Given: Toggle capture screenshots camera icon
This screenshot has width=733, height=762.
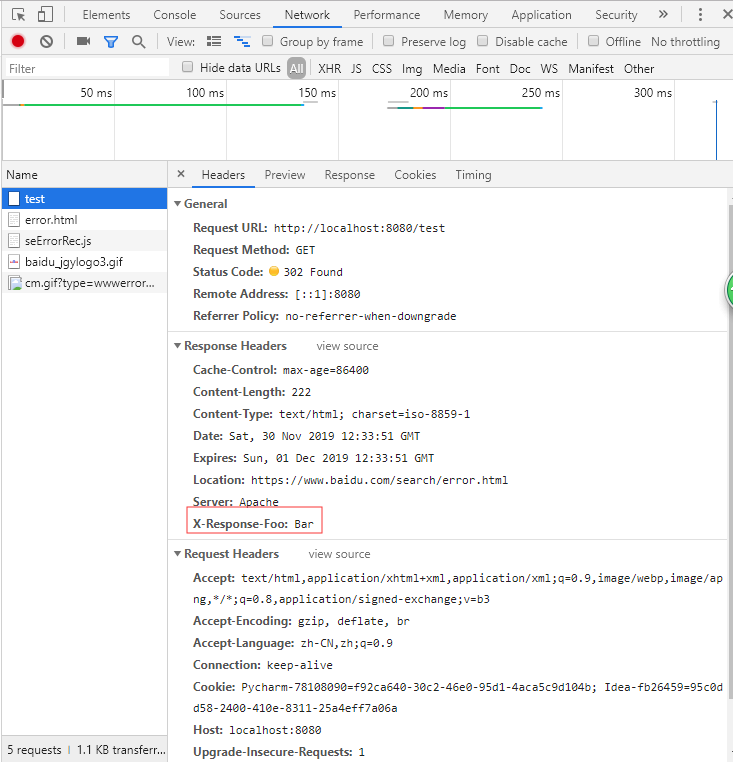Looking at the screenshot, I should click(x=84, y=41).
